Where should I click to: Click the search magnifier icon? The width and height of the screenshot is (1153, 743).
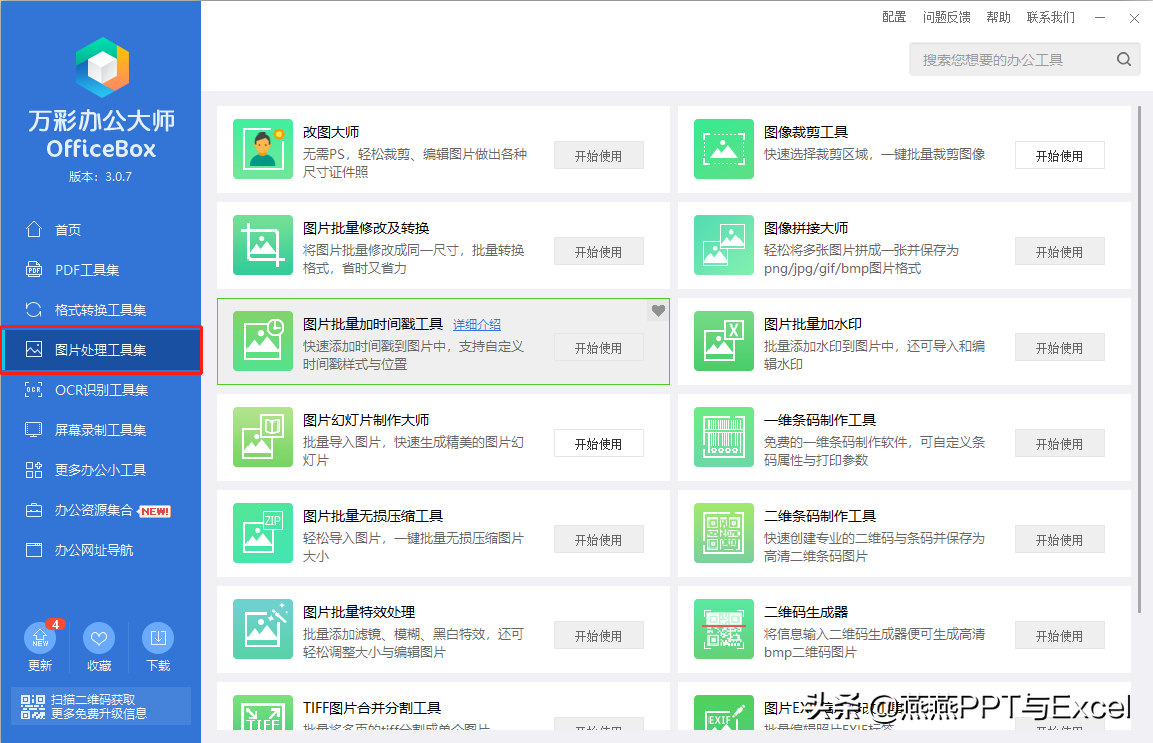click(x=1124, y=60)
